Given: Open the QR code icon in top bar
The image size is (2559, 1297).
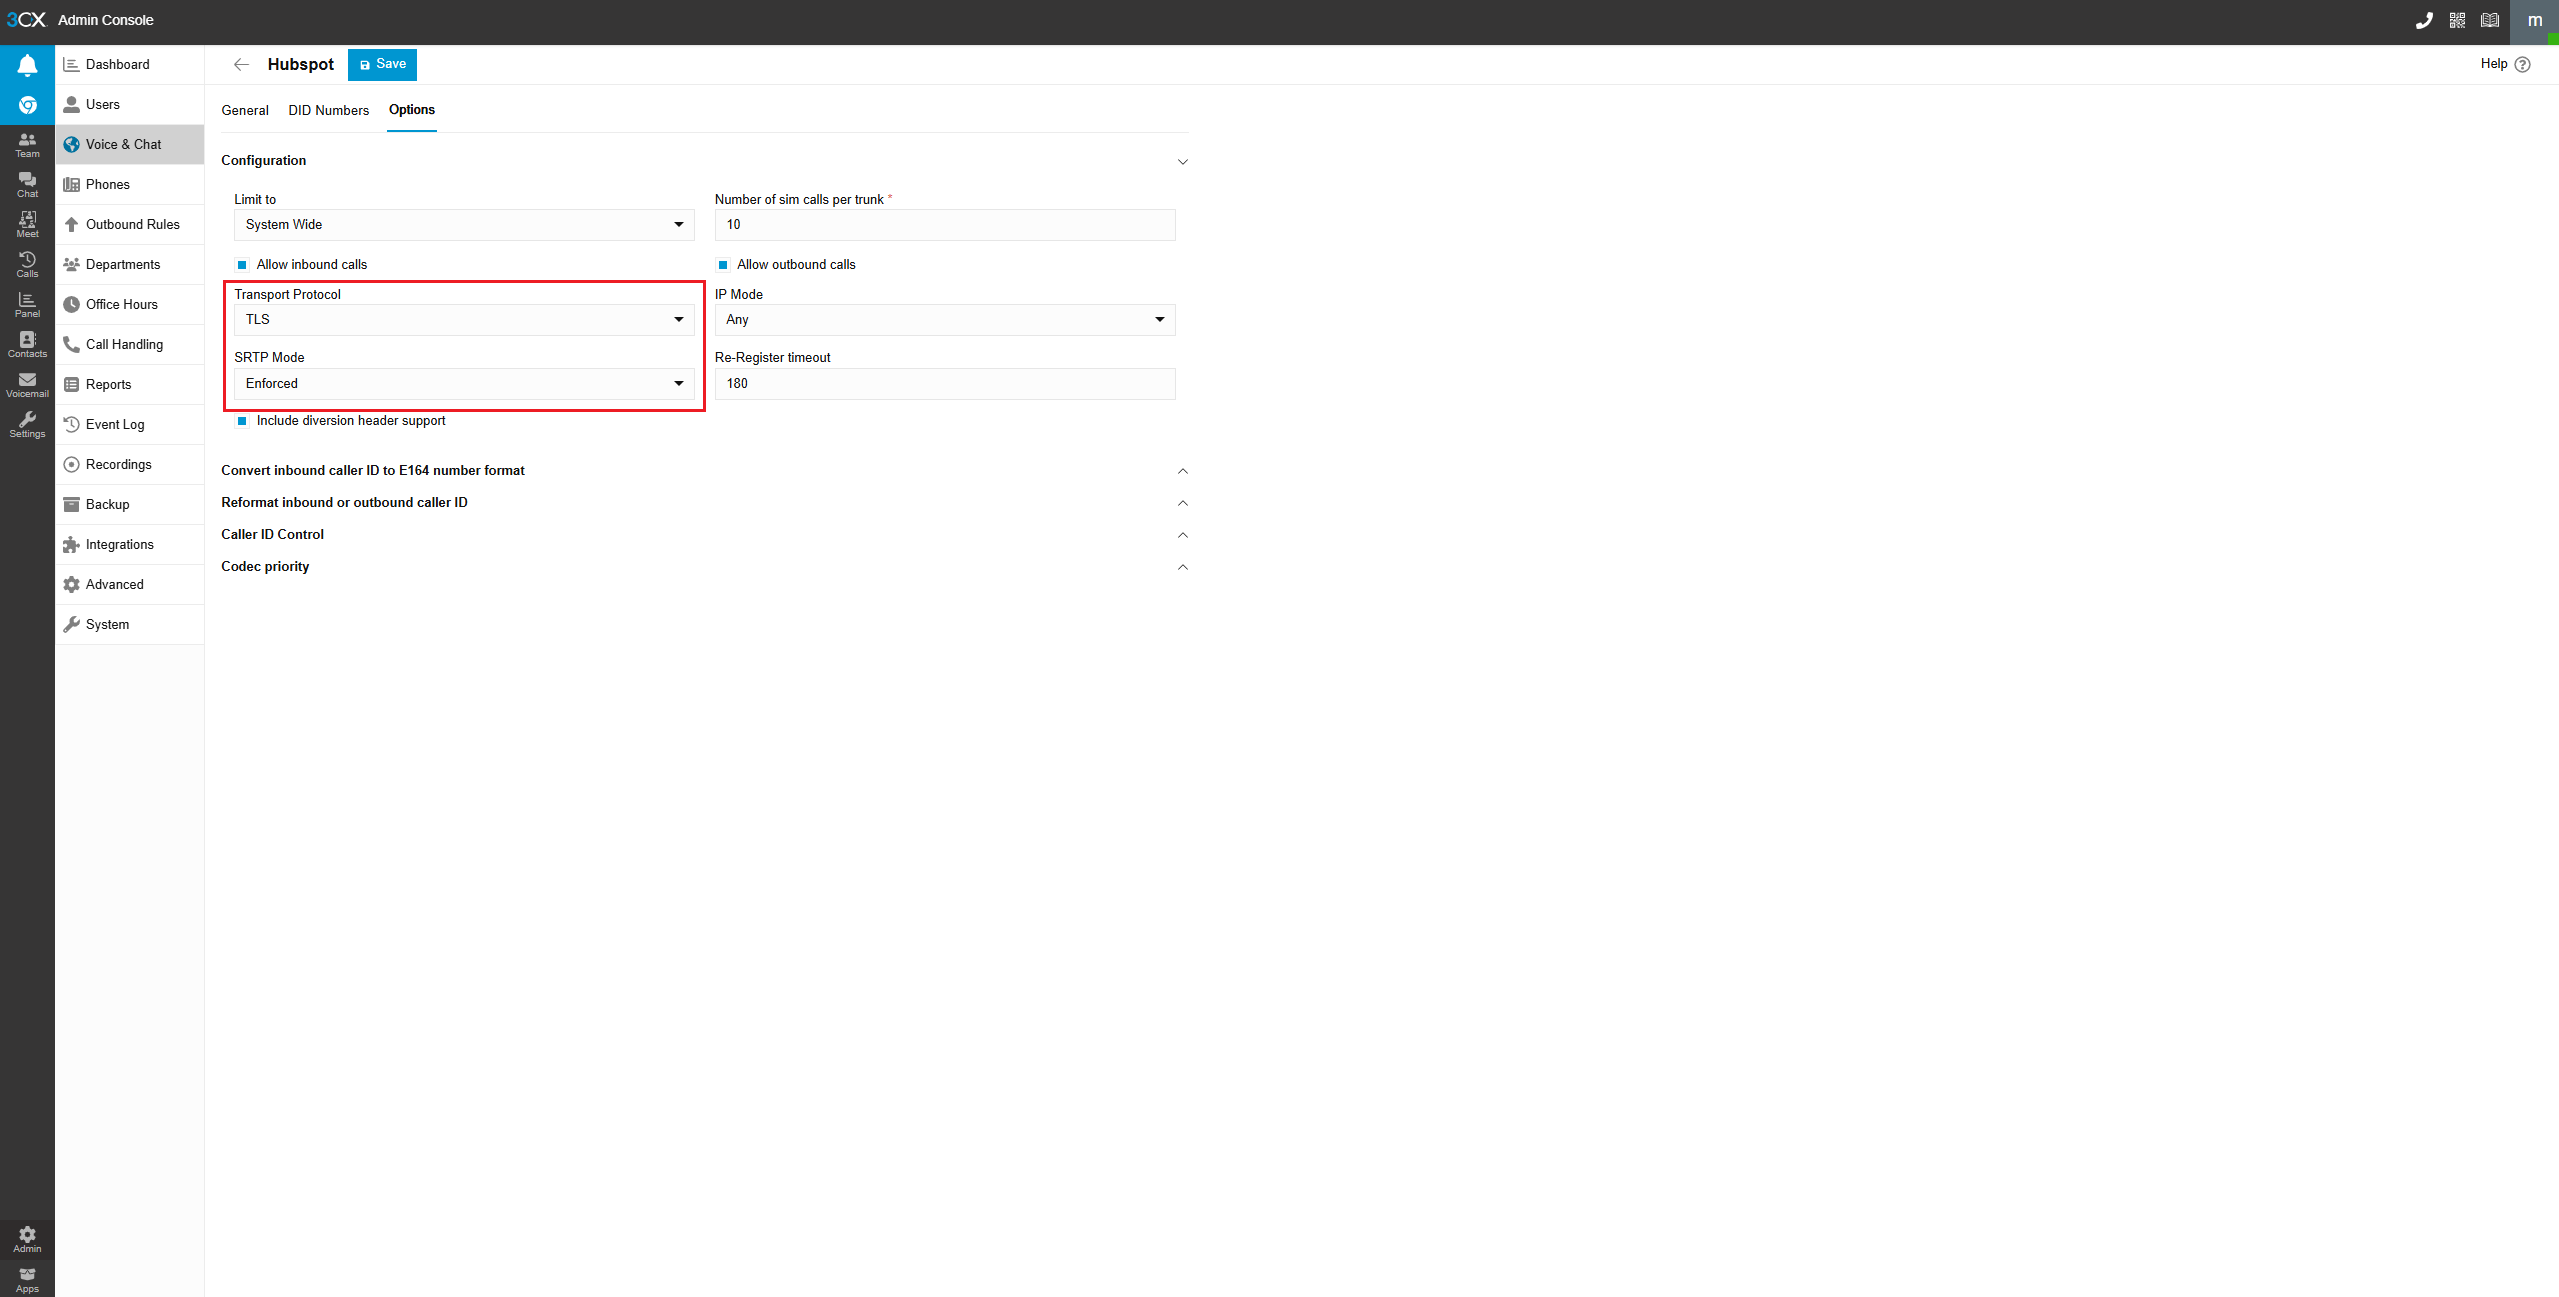Looking at the screenshot, I should [2457, 21].
